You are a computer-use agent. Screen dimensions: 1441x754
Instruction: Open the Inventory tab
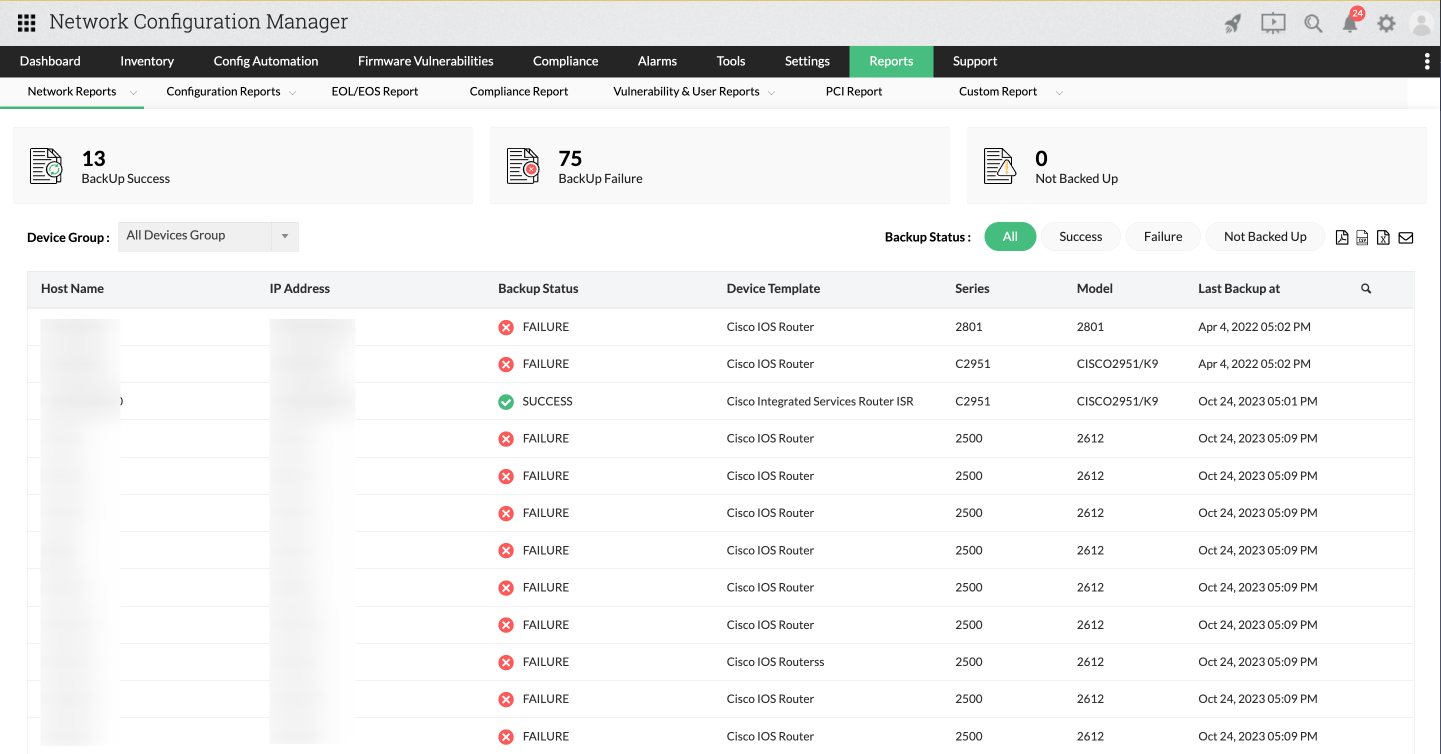(147, 61)
